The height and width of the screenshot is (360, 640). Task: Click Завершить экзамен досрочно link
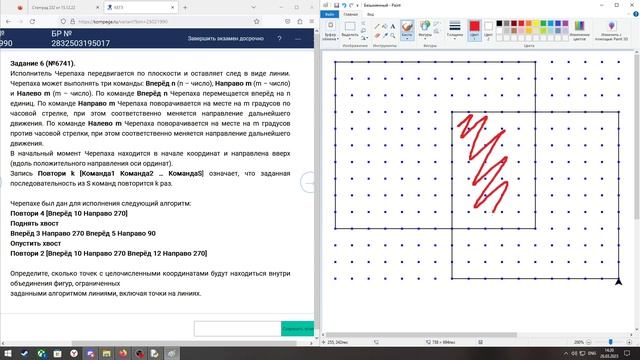pos(226,38)
